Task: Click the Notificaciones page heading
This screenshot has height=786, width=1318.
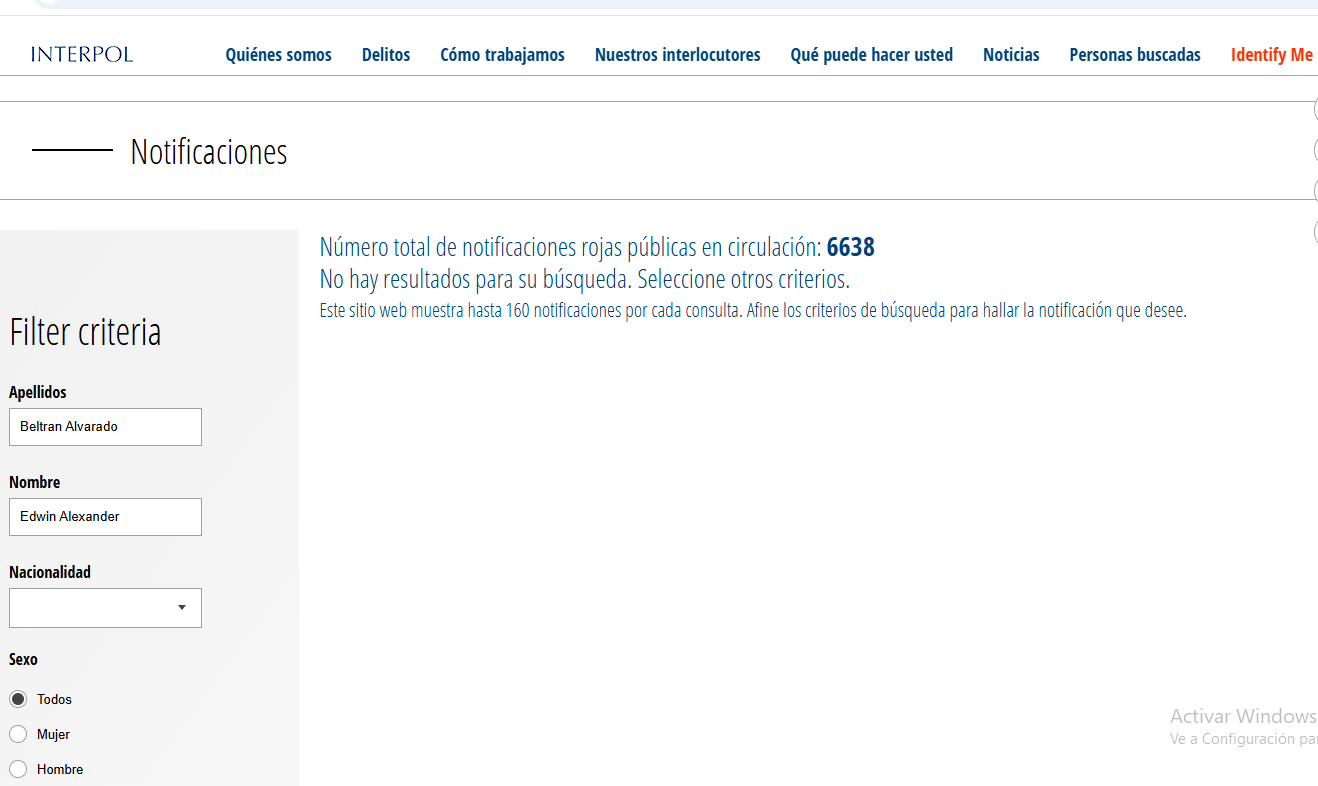Action: [208, 152]
